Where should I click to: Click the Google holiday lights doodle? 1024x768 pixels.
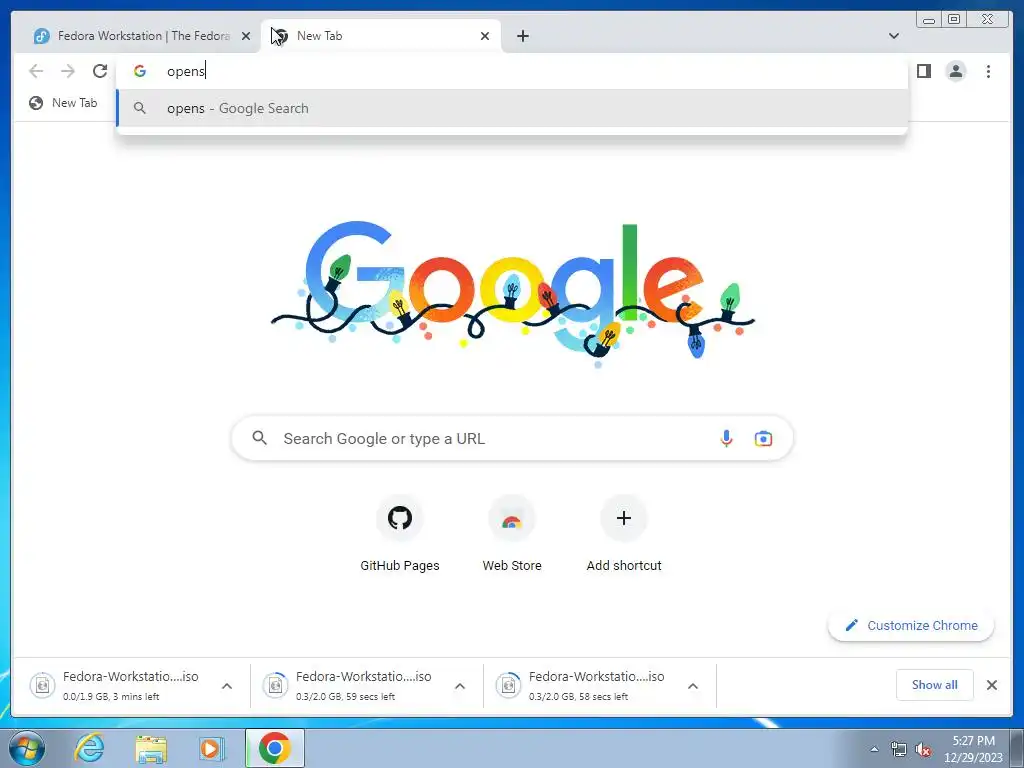tap(513, 294)
